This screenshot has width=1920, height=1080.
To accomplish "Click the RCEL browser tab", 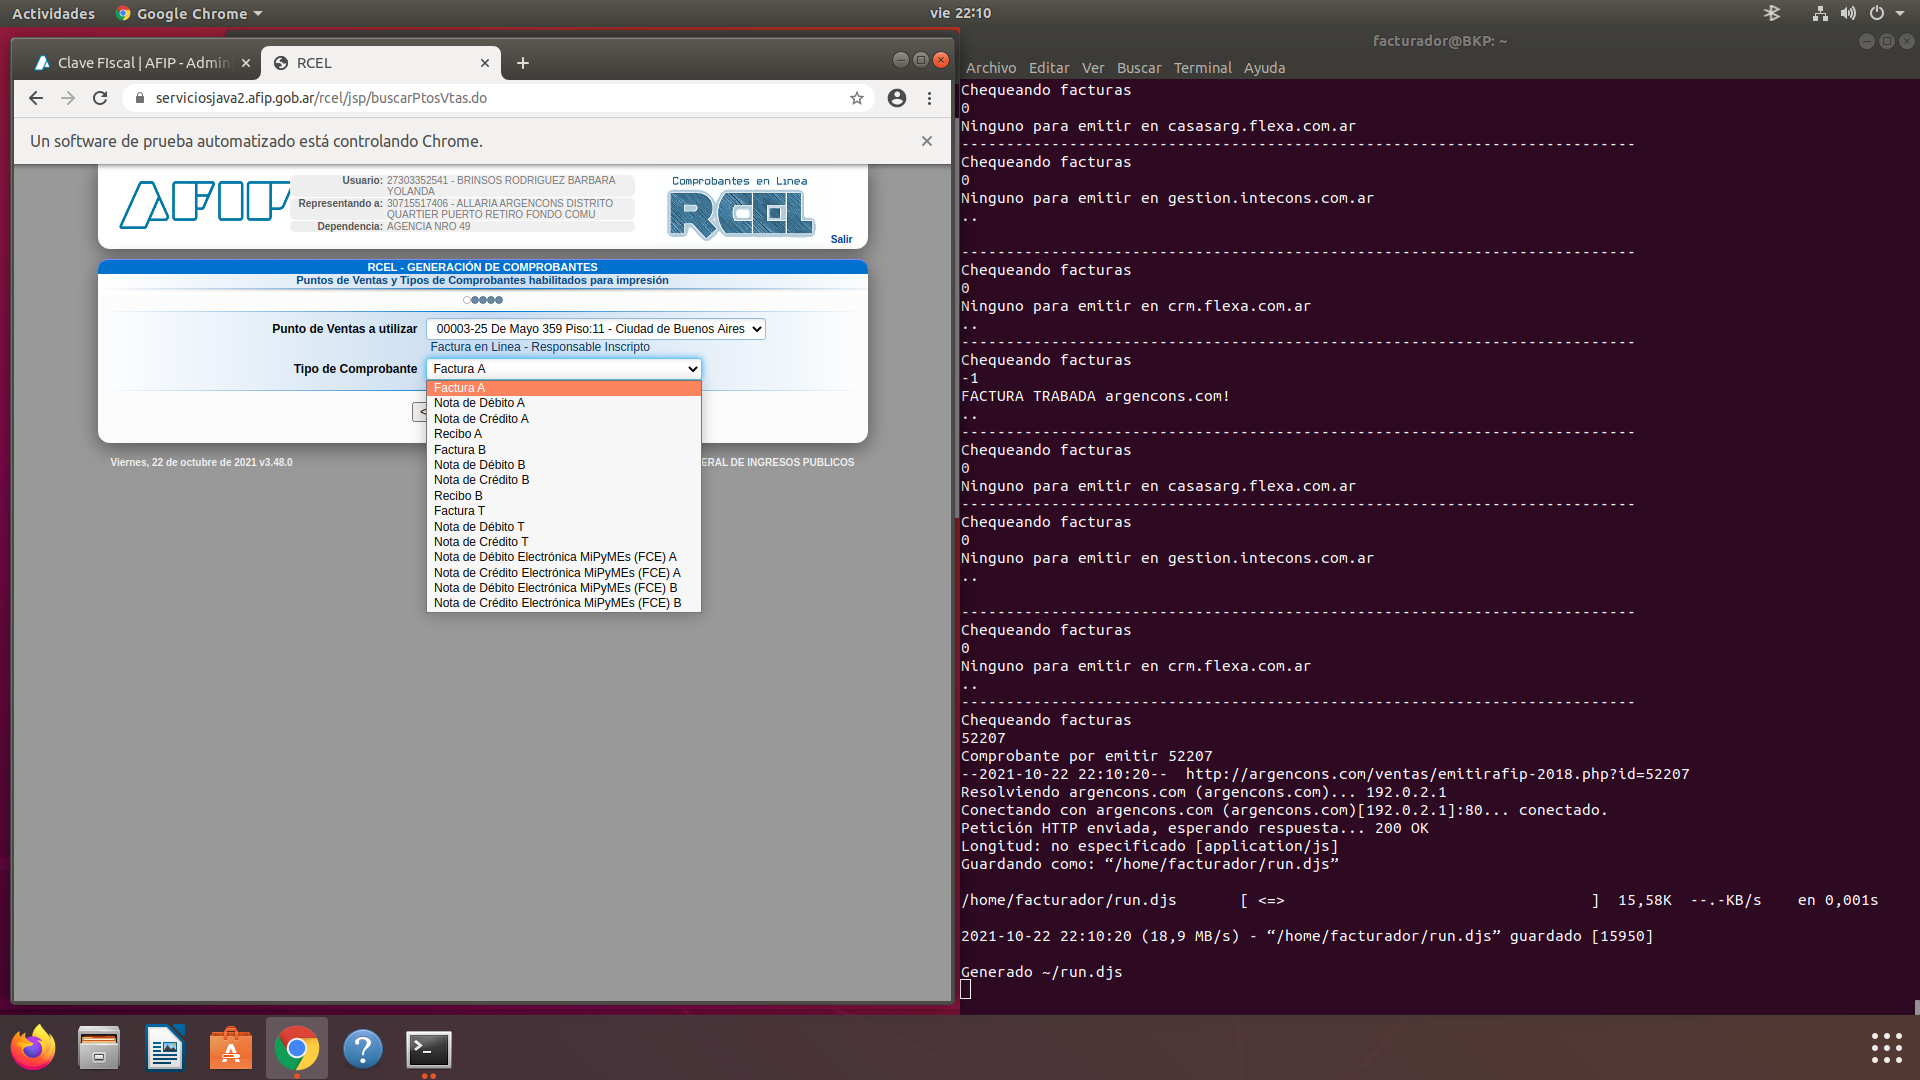I will coord(380,63).
